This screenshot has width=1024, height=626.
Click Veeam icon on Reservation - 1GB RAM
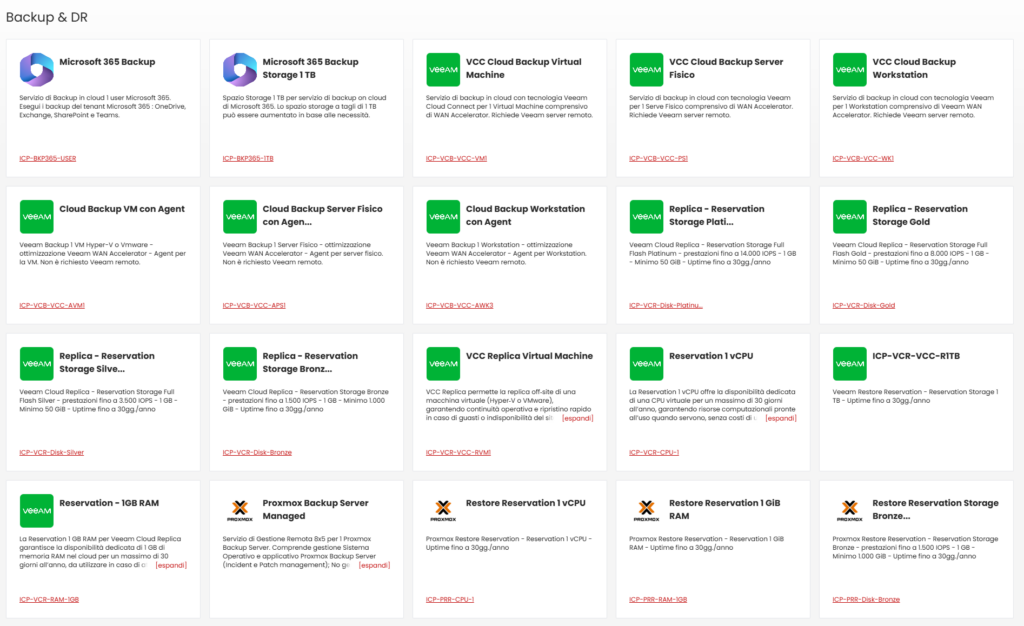37,510
